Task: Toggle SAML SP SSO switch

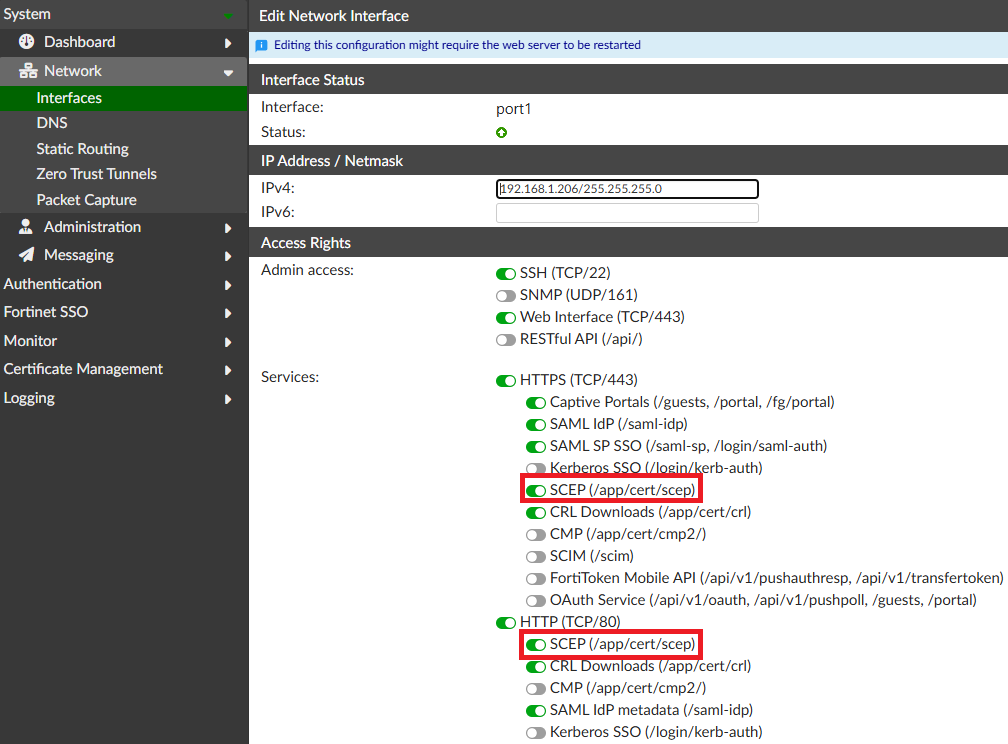Action: (x=536, y=446)
